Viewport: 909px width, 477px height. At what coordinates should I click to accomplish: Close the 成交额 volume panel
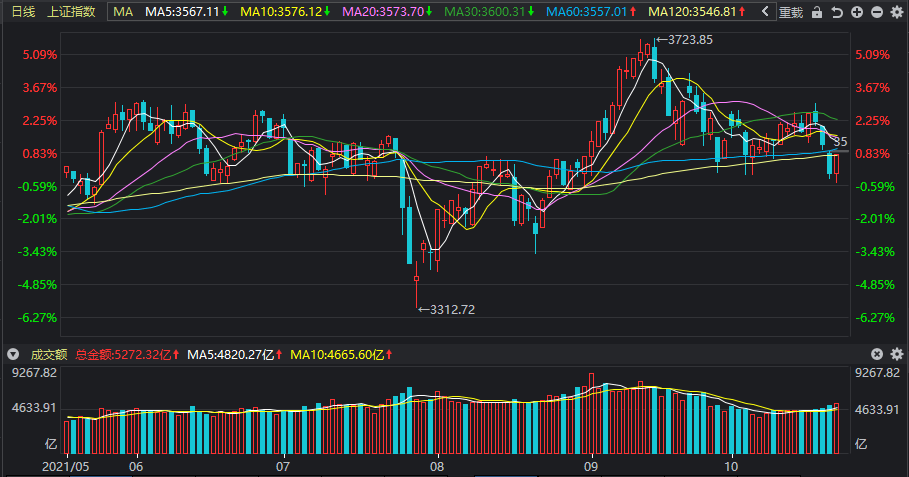click(x=877, y=354)
